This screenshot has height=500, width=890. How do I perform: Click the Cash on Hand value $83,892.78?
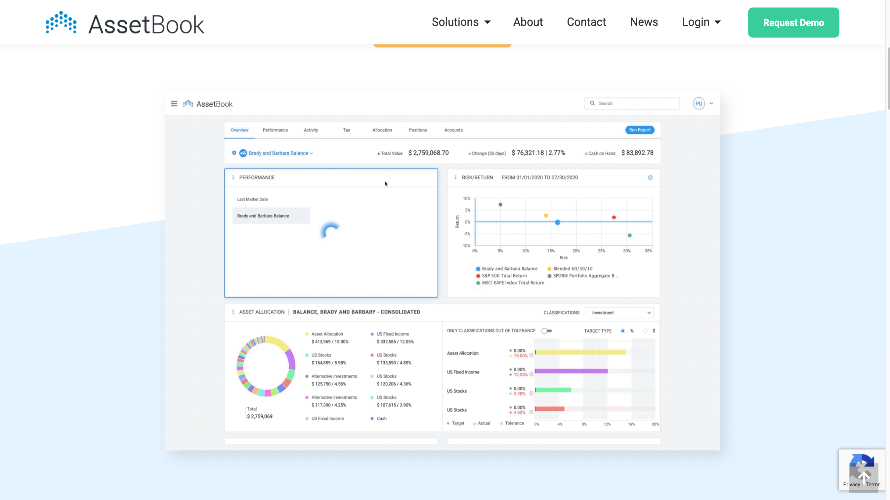637,153
